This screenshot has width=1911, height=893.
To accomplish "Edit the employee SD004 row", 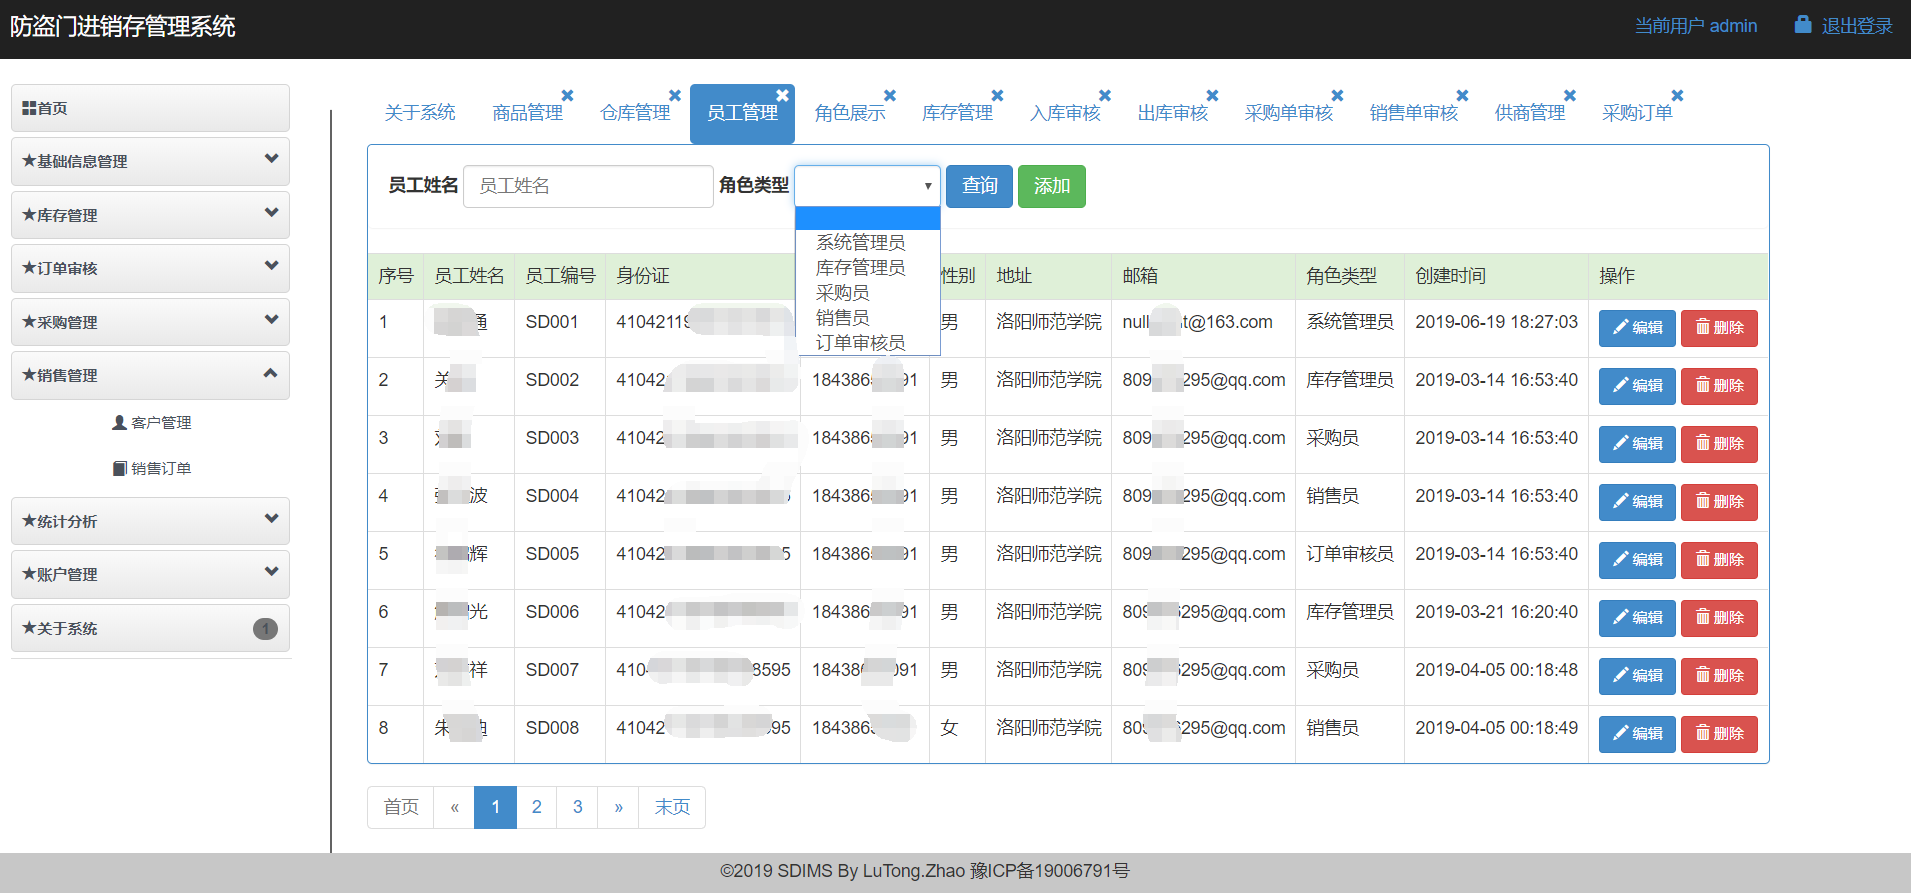I will click(x=1637, y=502).
